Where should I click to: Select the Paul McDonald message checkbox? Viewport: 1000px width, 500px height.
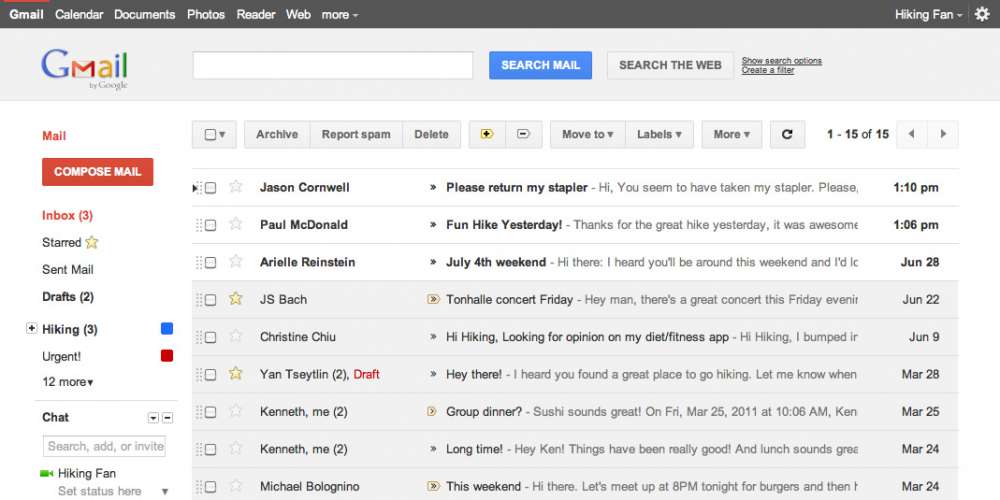point(210,225)
